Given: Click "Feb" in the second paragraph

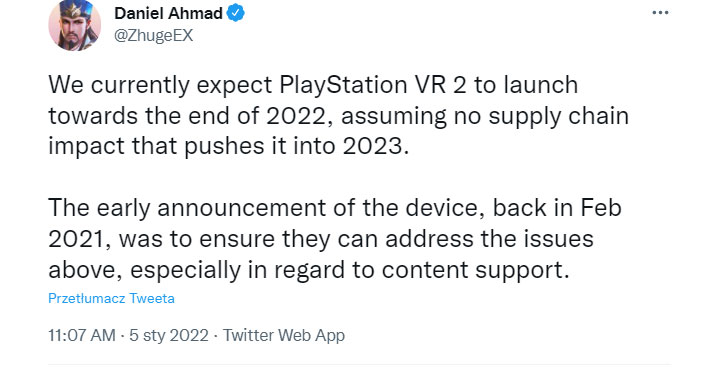Looking at the screenshot, I should click(601, 208).
